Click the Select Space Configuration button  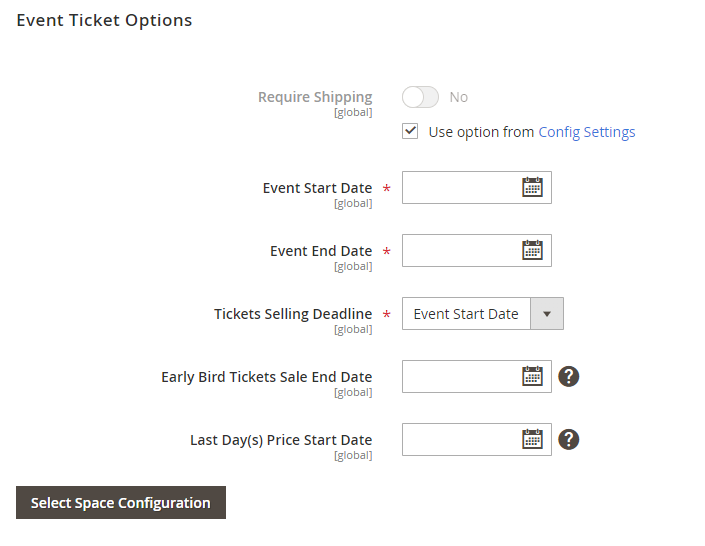(x=121, y=503)
